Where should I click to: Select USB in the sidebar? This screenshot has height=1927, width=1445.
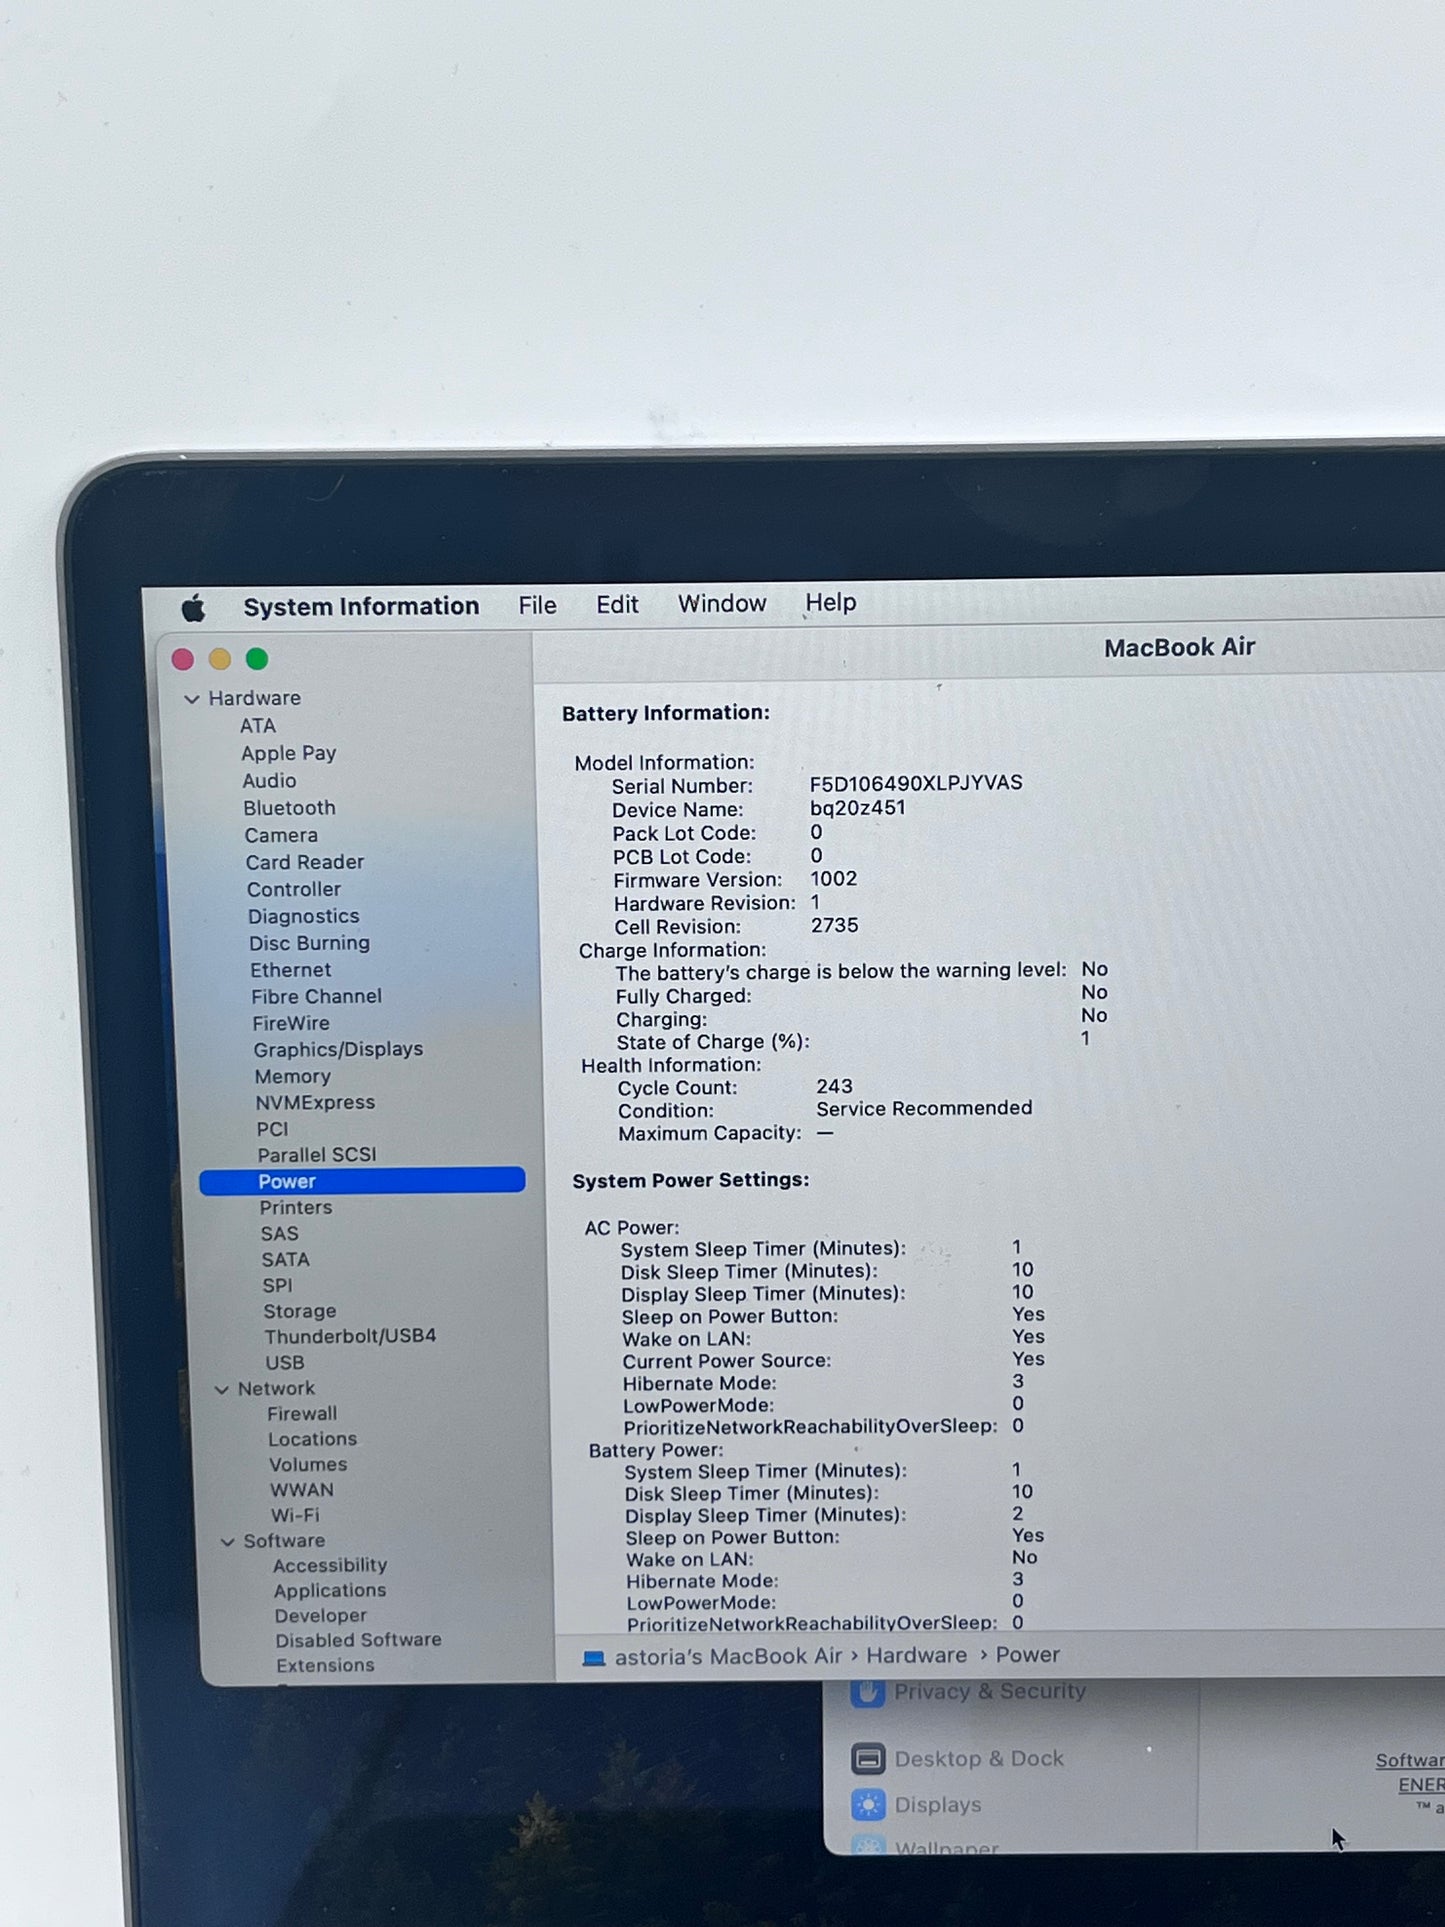point(285,1363)
